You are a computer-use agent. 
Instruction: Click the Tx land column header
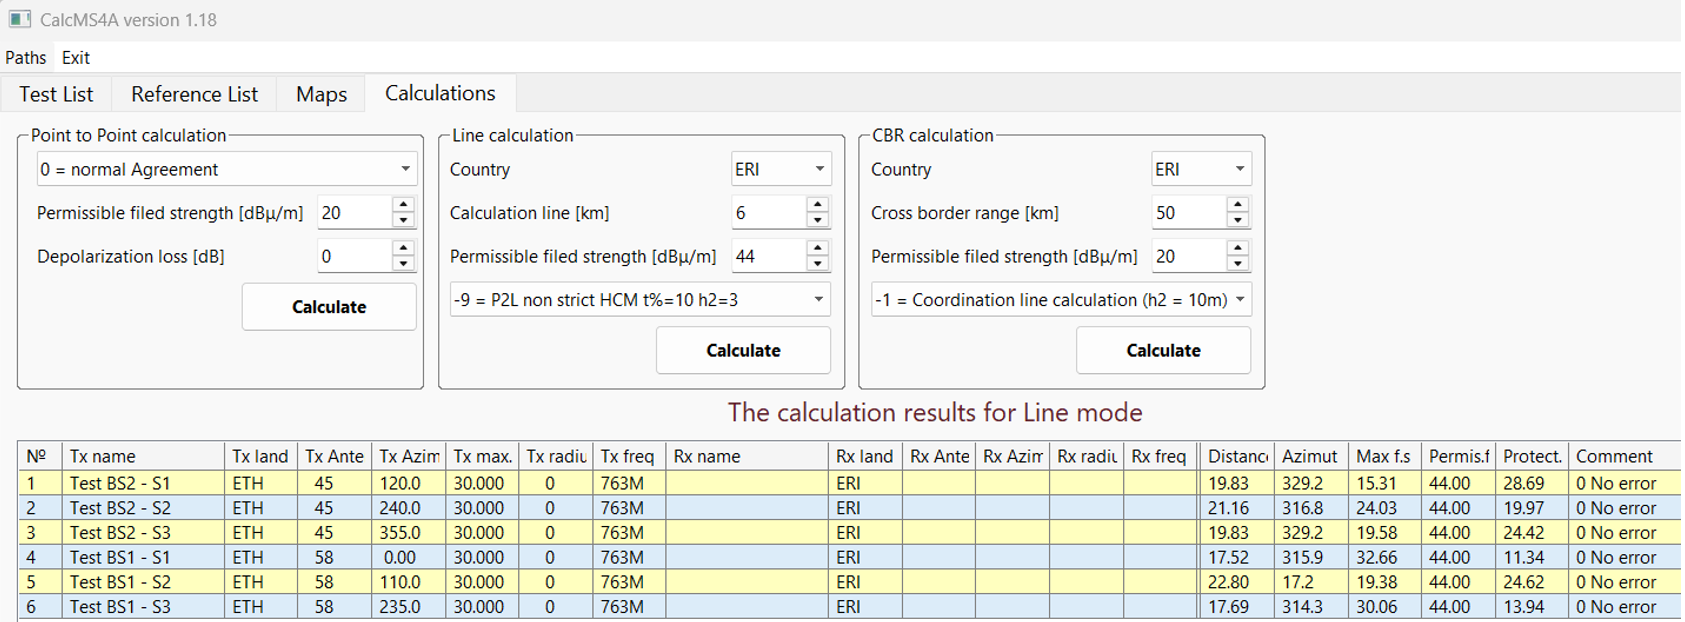click(261, 456)
